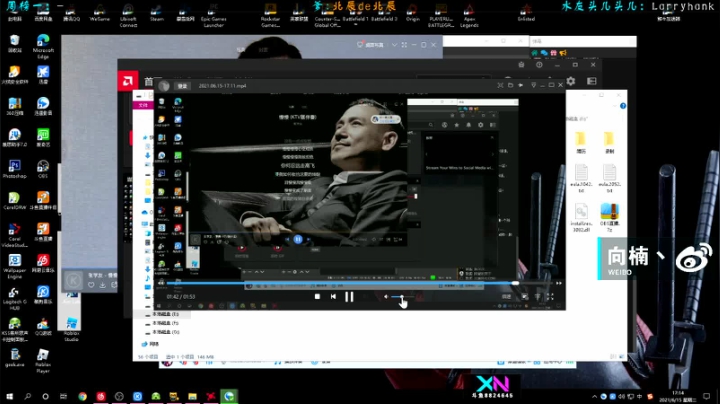Open Ubisoft Connect desktop shortcut
The image size is (720, 404).
click(128, 15)
